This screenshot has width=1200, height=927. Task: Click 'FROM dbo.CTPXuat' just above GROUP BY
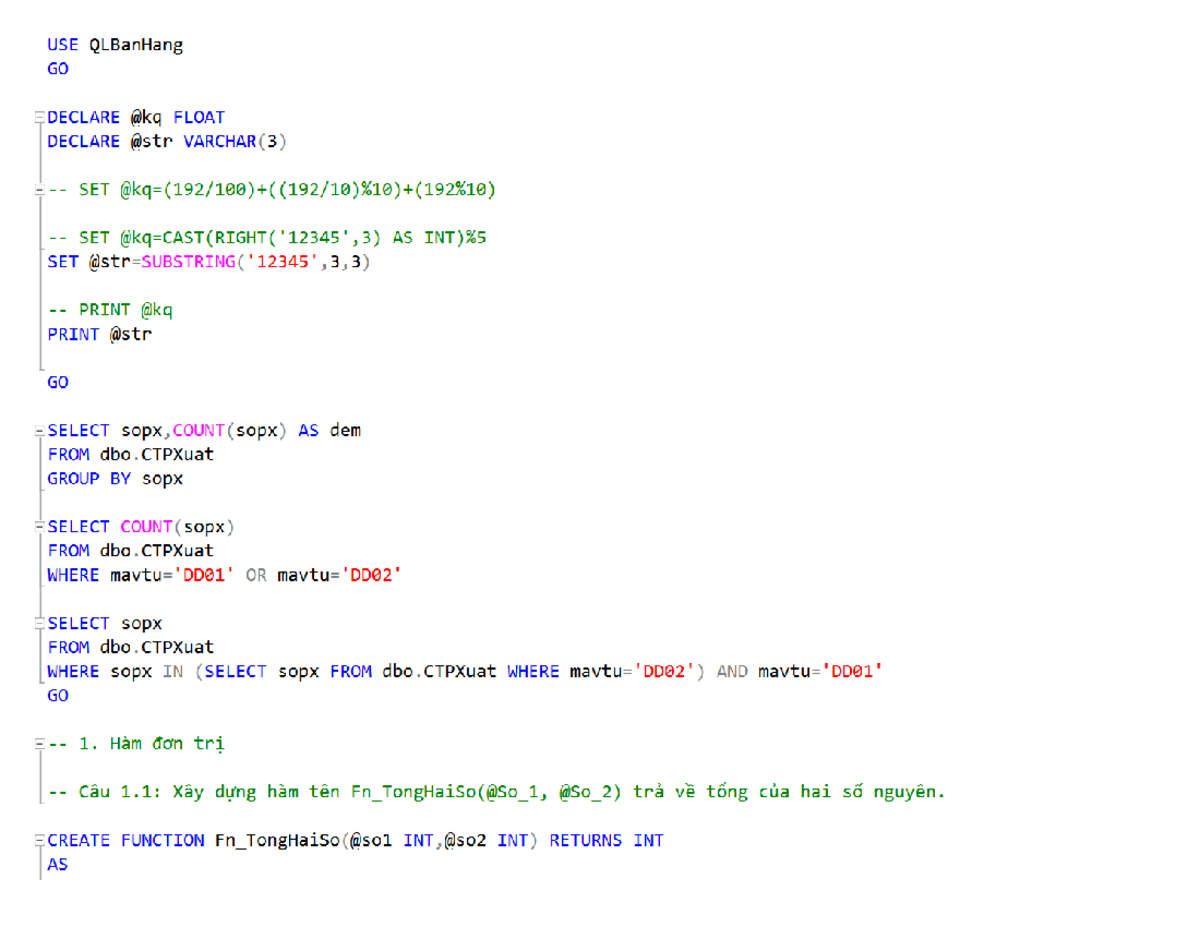click(x=130, y=454)
